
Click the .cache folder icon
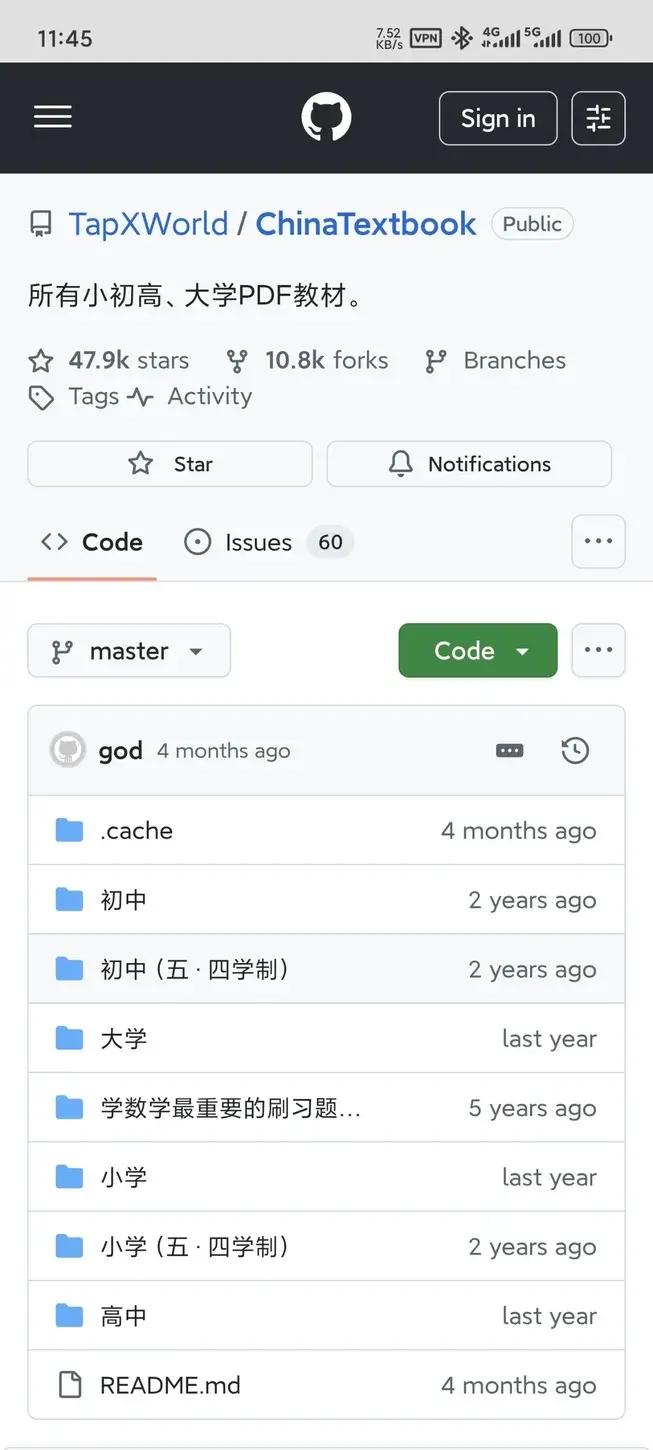69,830
